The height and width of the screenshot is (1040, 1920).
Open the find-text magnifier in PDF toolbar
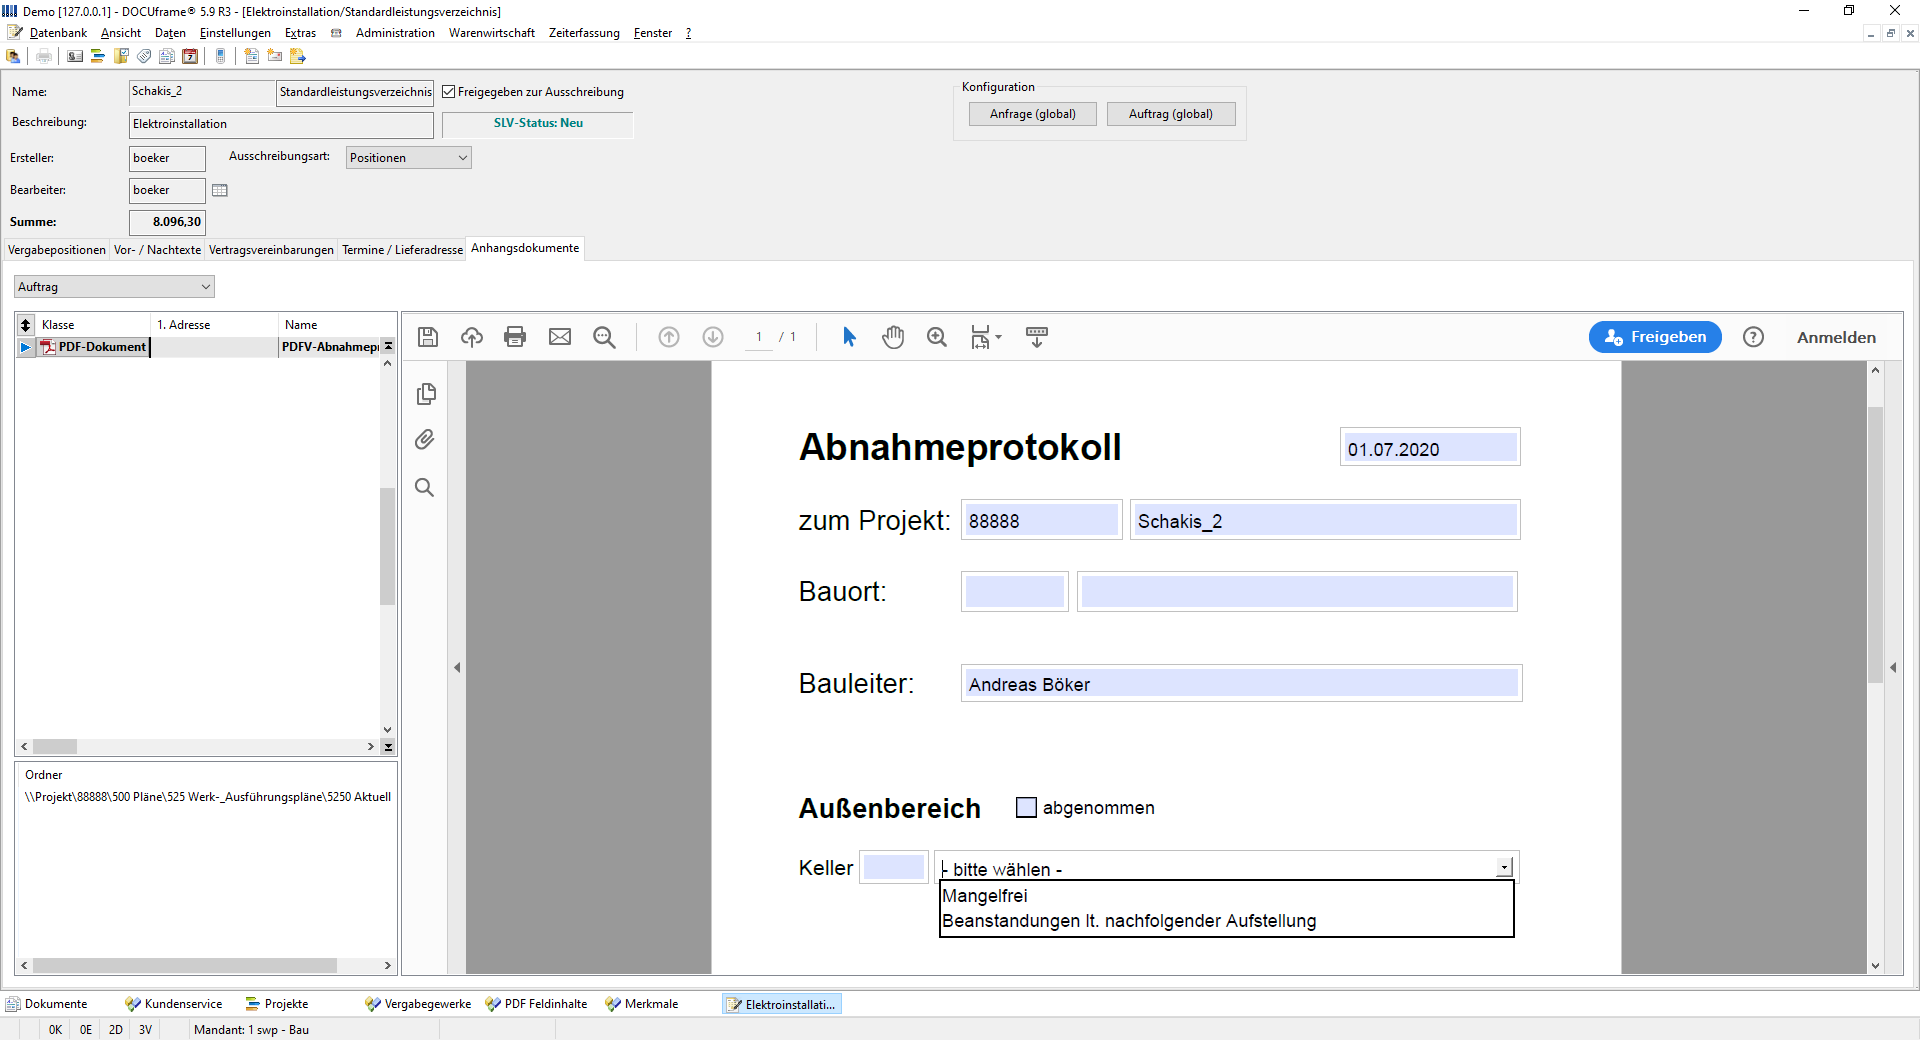point(604,337)
